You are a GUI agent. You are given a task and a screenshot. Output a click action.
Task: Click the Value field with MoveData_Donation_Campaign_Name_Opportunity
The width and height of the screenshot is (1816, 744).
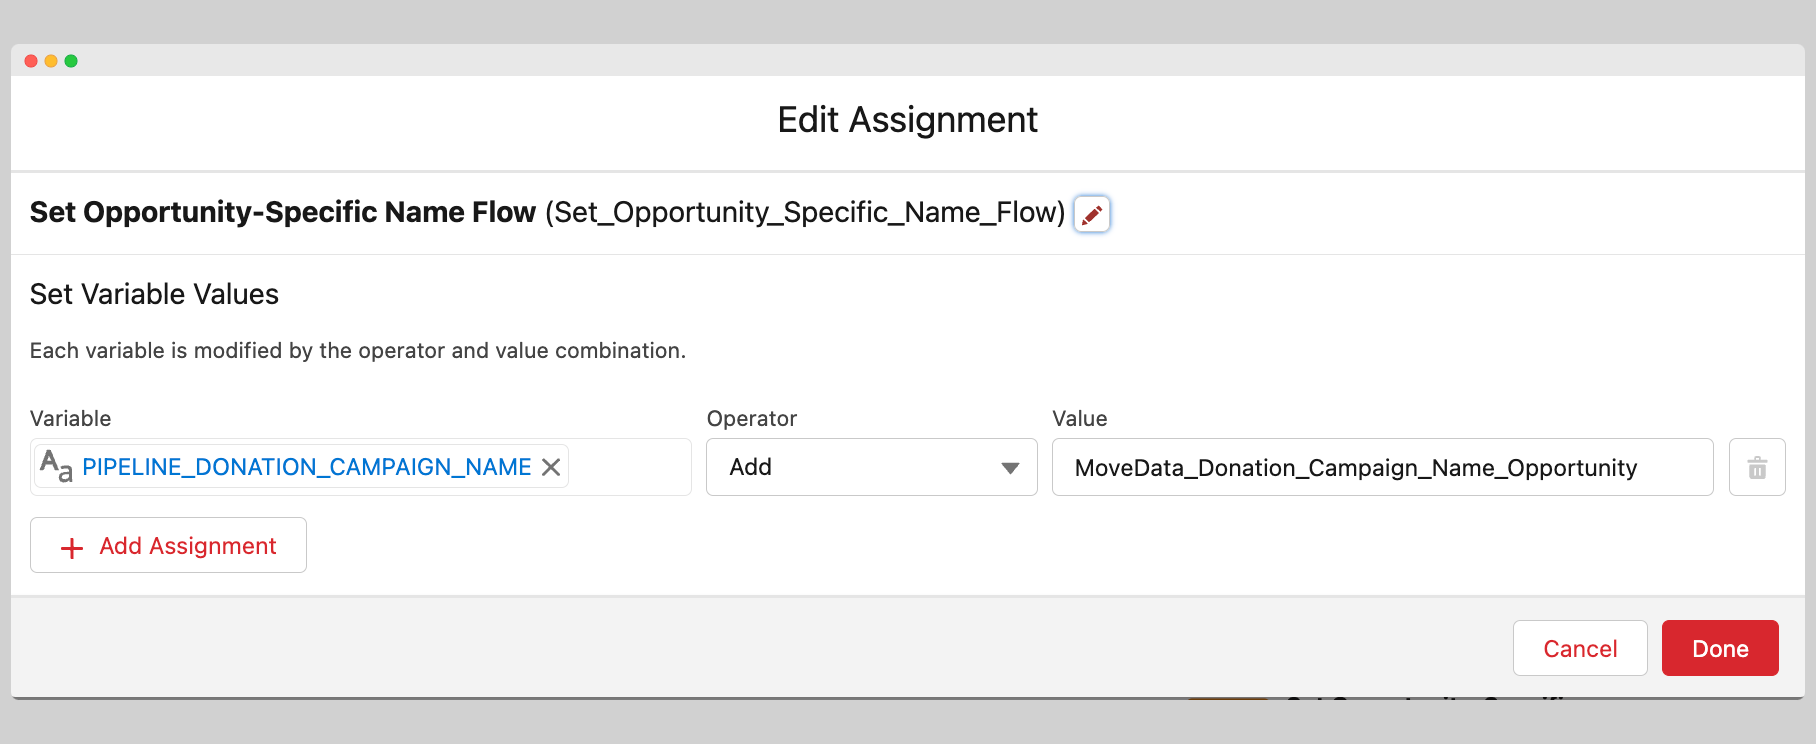click(x=1381, y=467)
